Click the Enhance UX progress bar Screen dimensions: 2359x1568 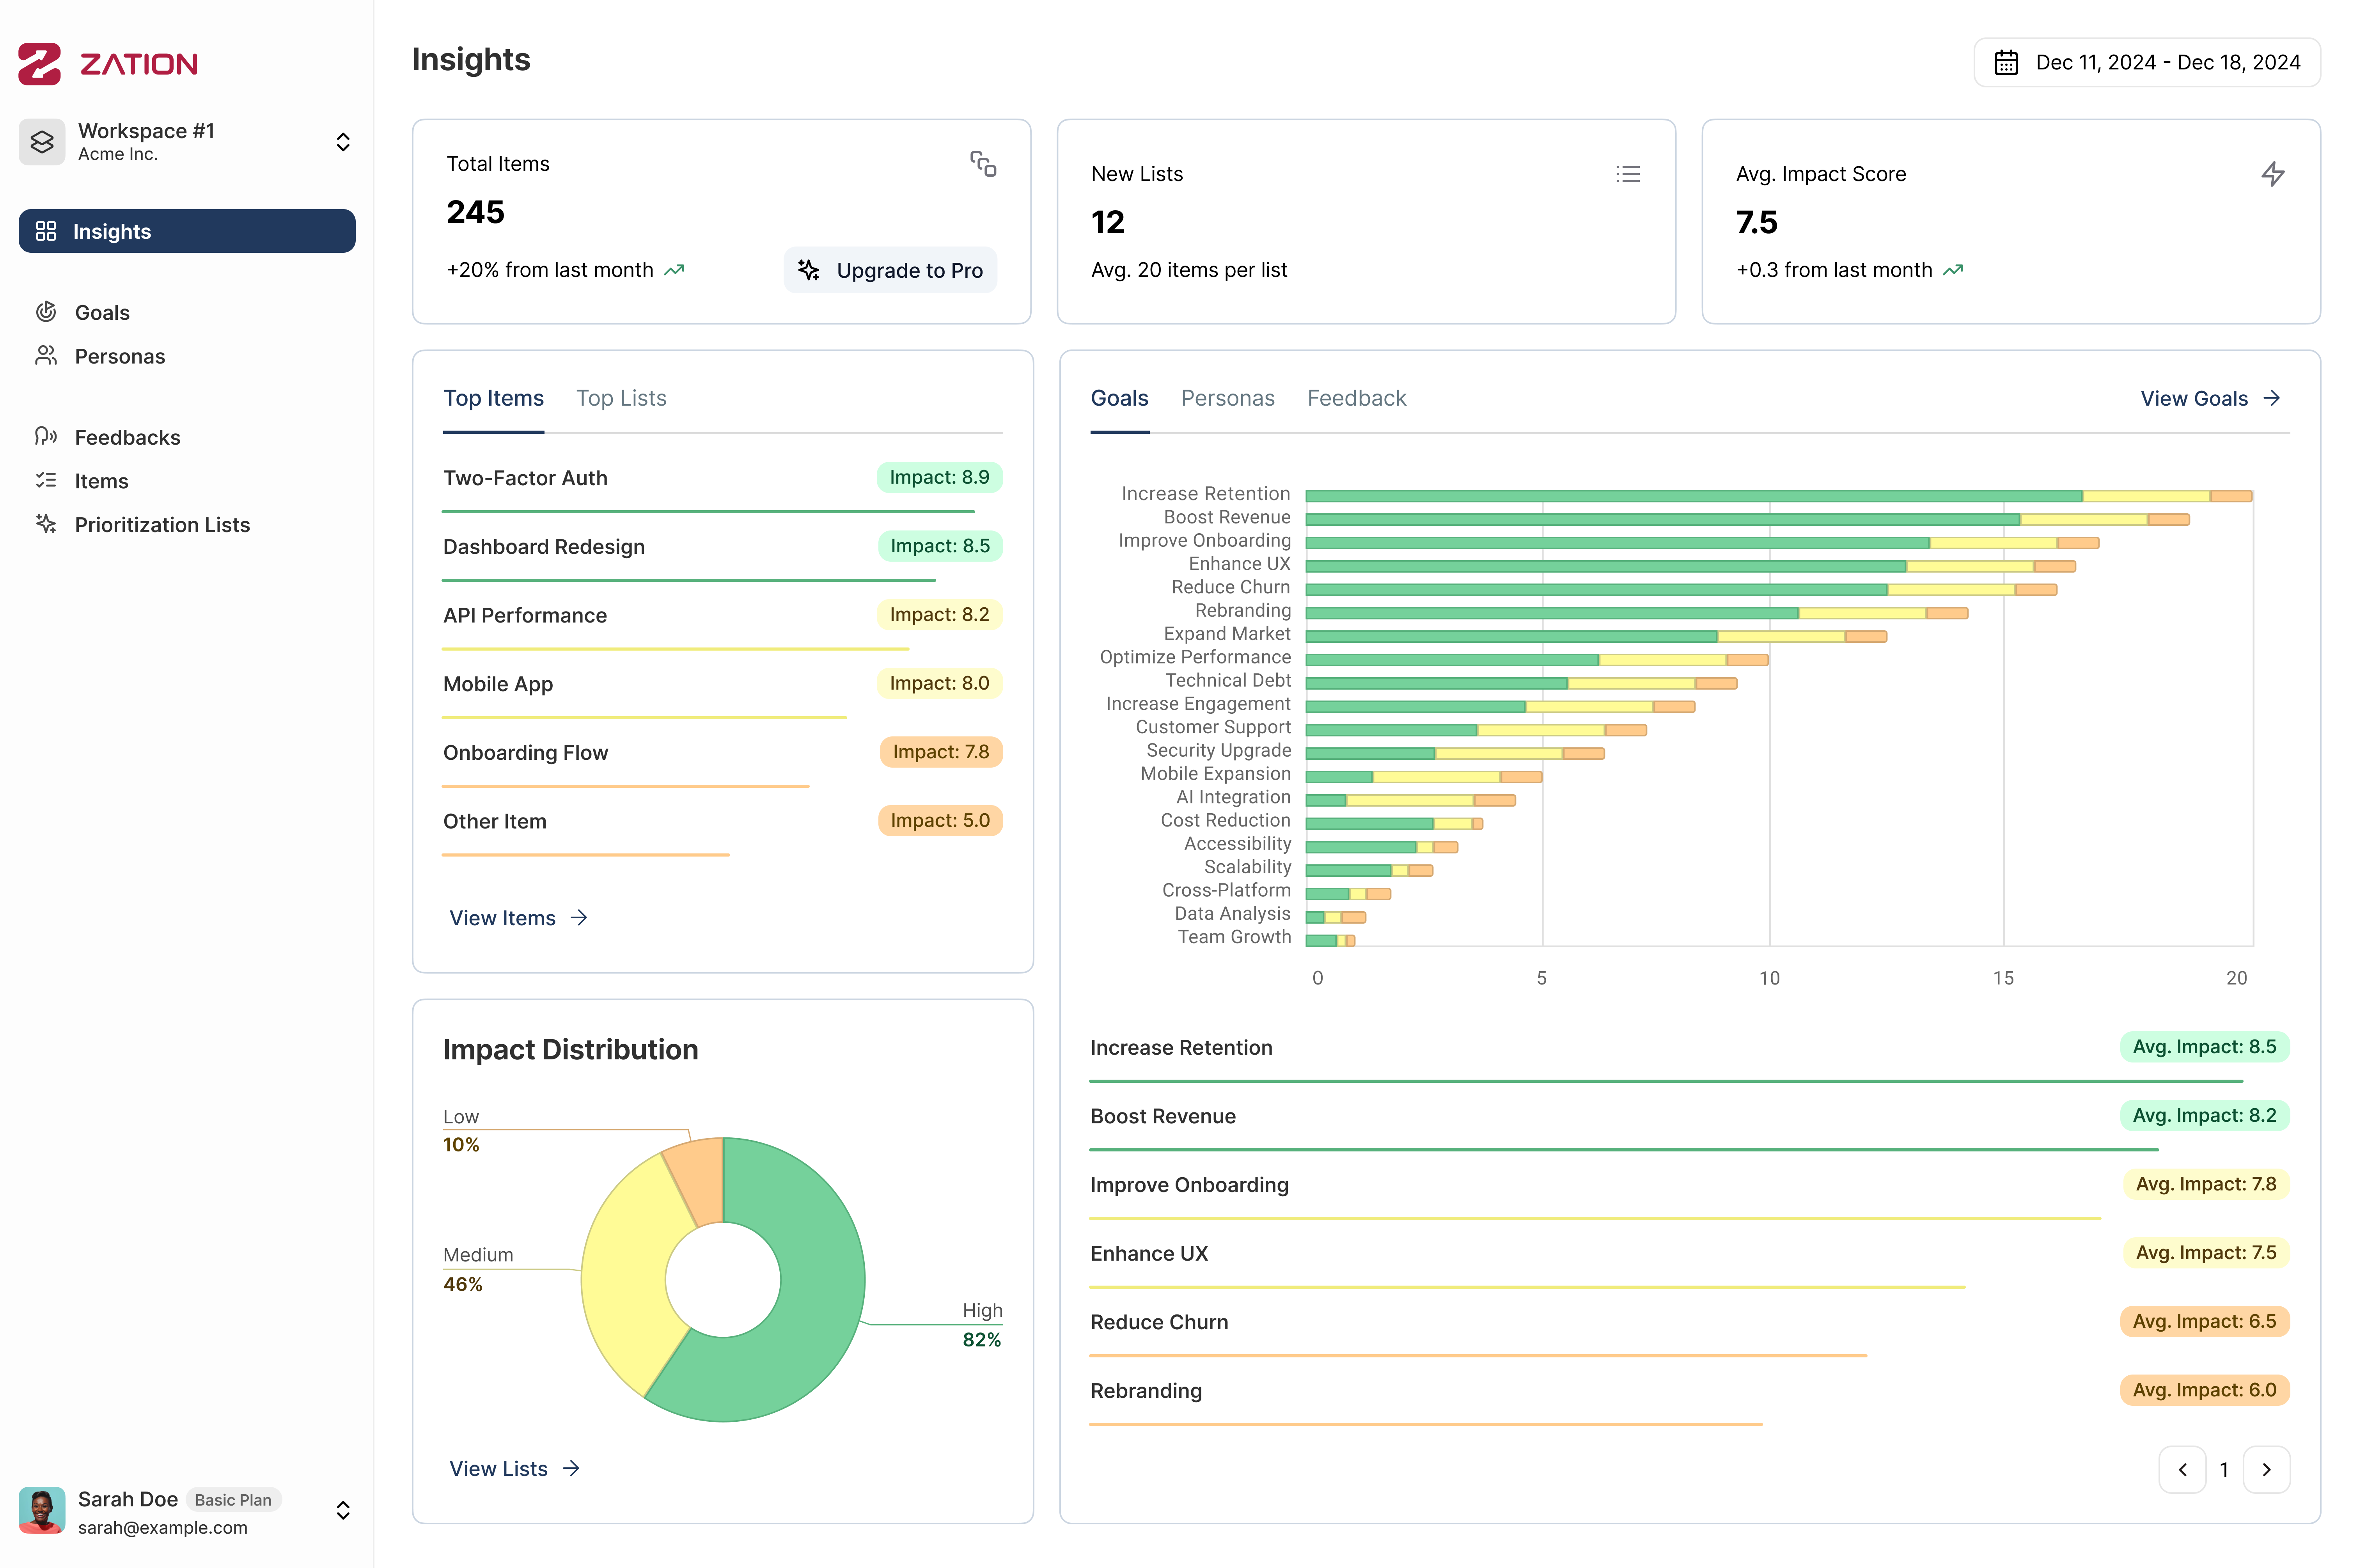1527,1287
